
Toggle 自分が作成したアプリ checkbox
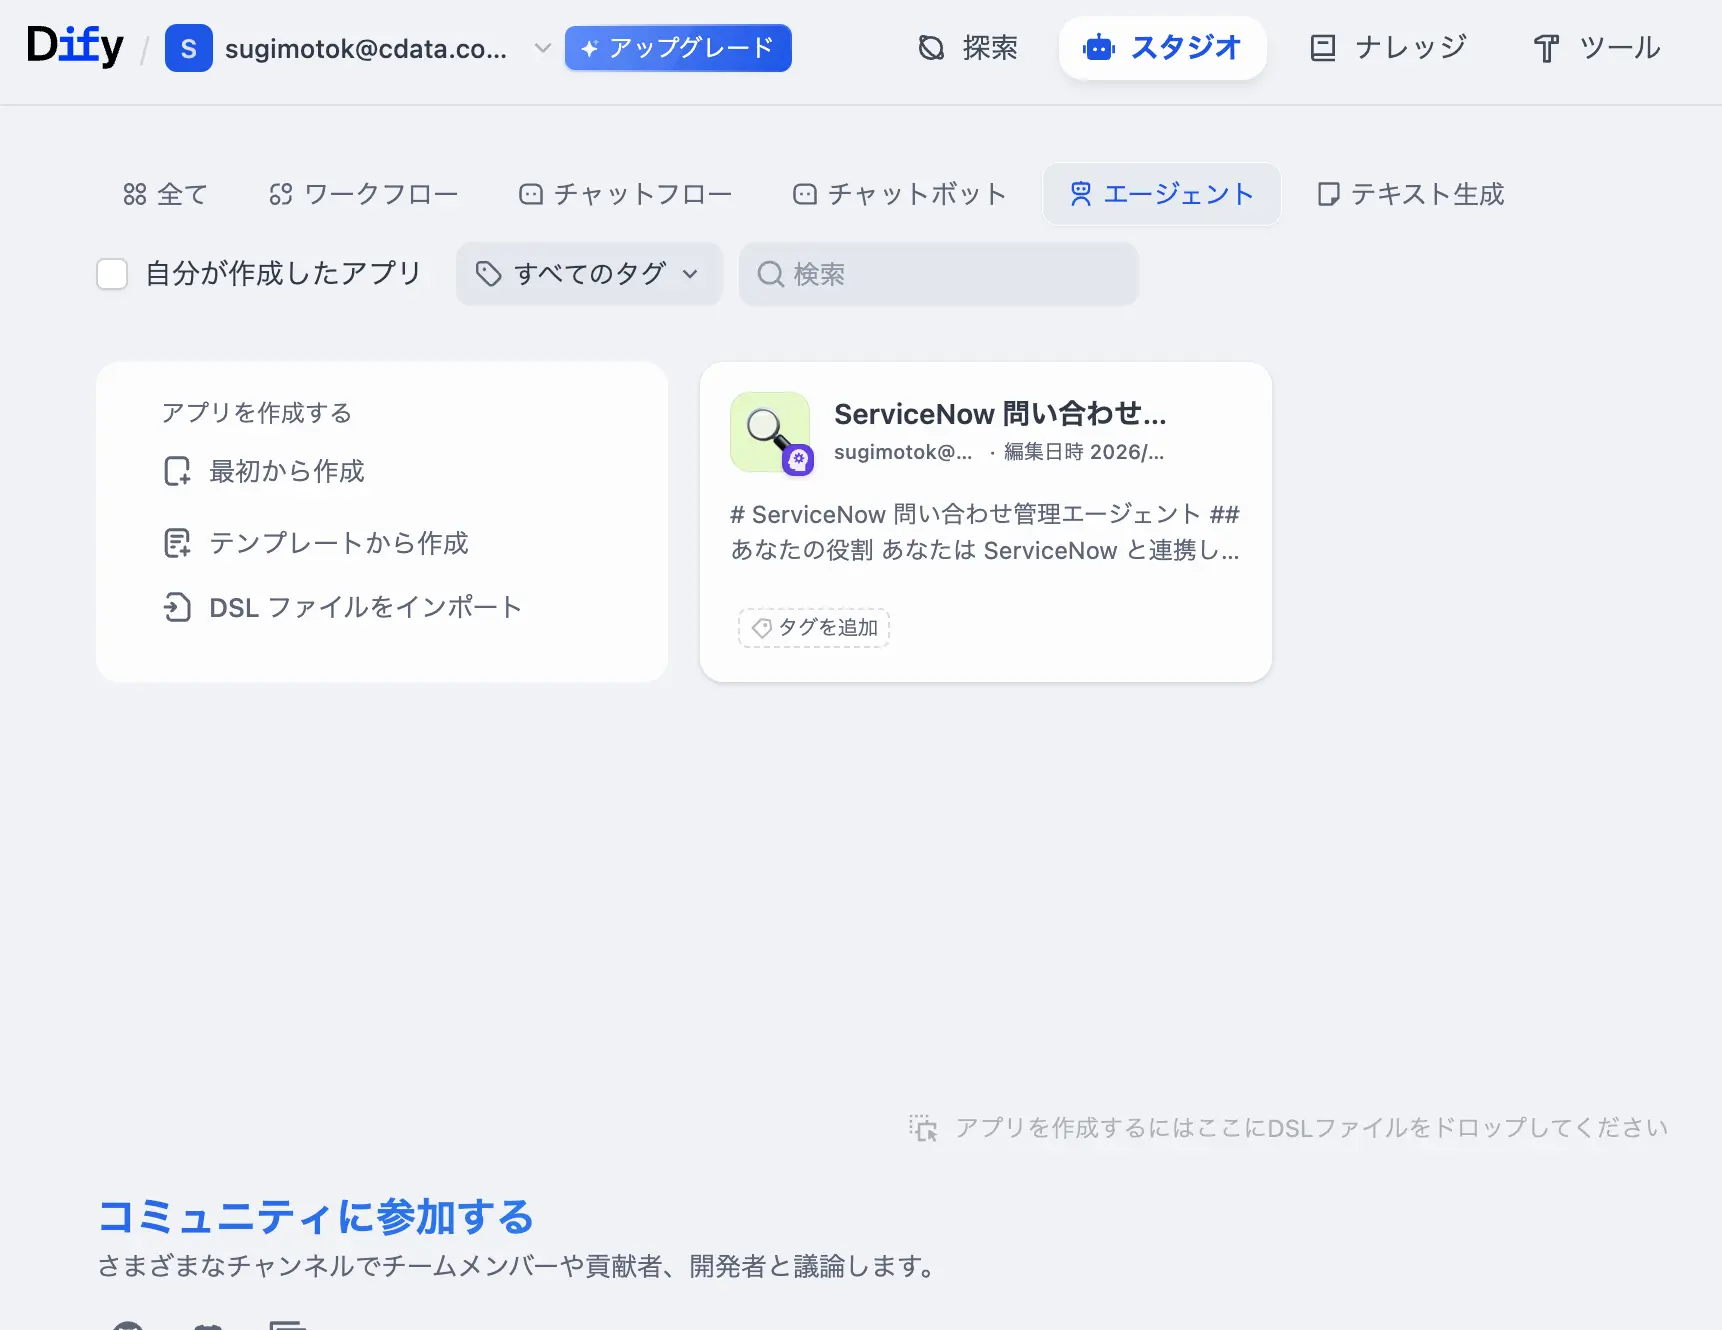[x=112, y=274]
